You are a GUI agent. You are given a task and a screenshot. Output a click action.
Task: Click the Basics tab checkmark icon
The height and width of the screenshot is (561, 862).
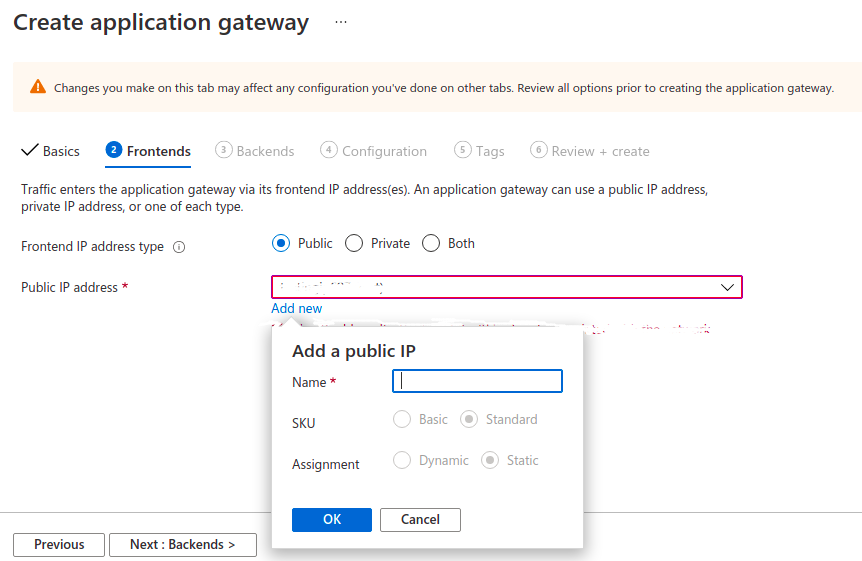(x=30, y=150)
